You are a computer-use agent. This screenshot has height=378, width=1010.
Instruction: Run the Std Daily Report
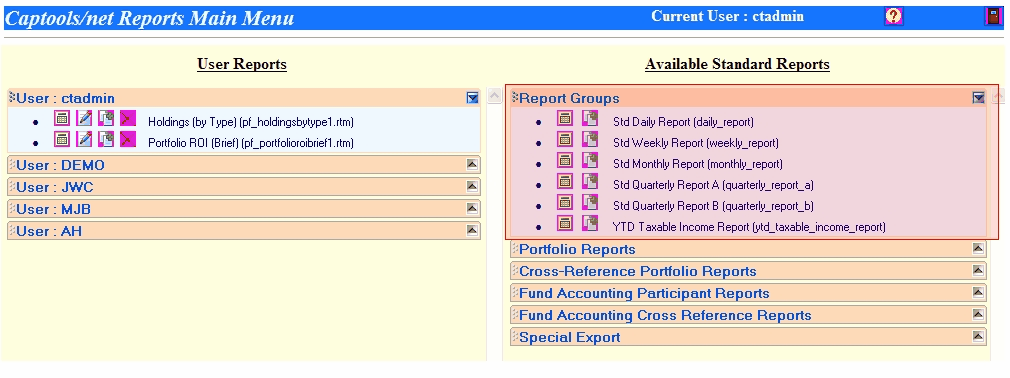pyautogui.click(x=565, y=118)
